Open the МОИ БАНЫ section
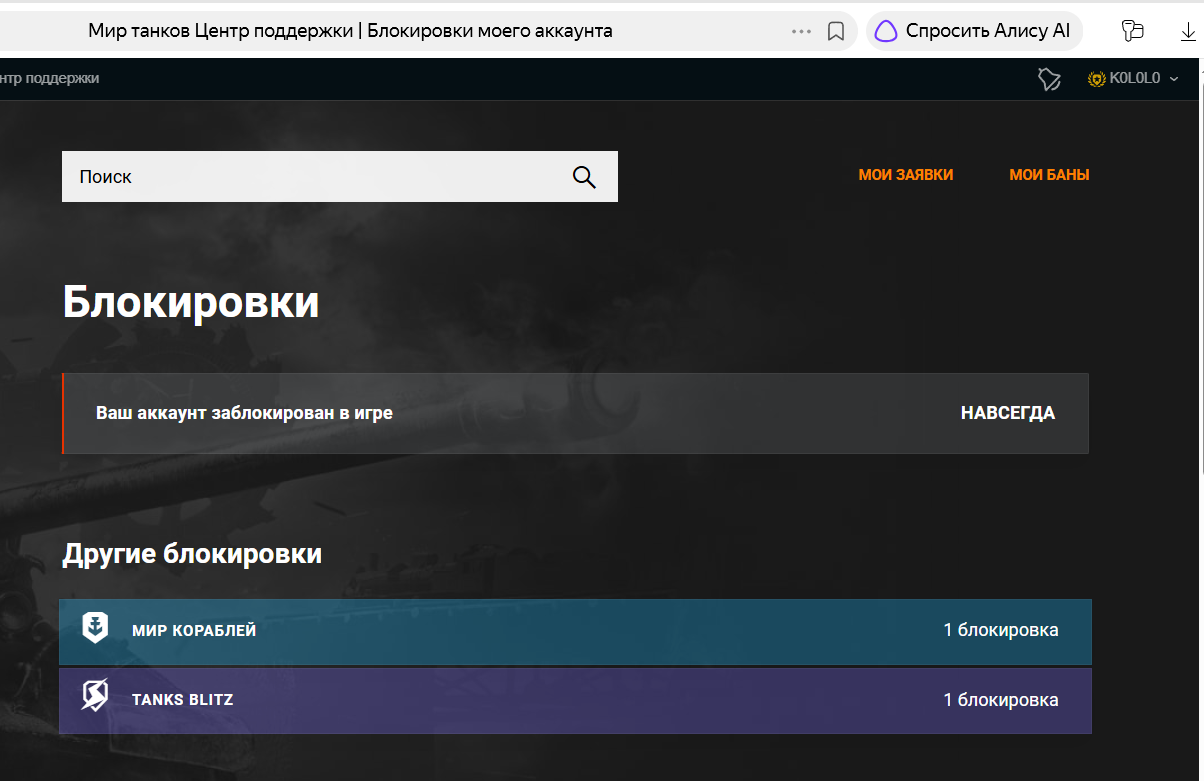The height and width of the screenshot is (781, 1204). click(x=1049, y=175)
